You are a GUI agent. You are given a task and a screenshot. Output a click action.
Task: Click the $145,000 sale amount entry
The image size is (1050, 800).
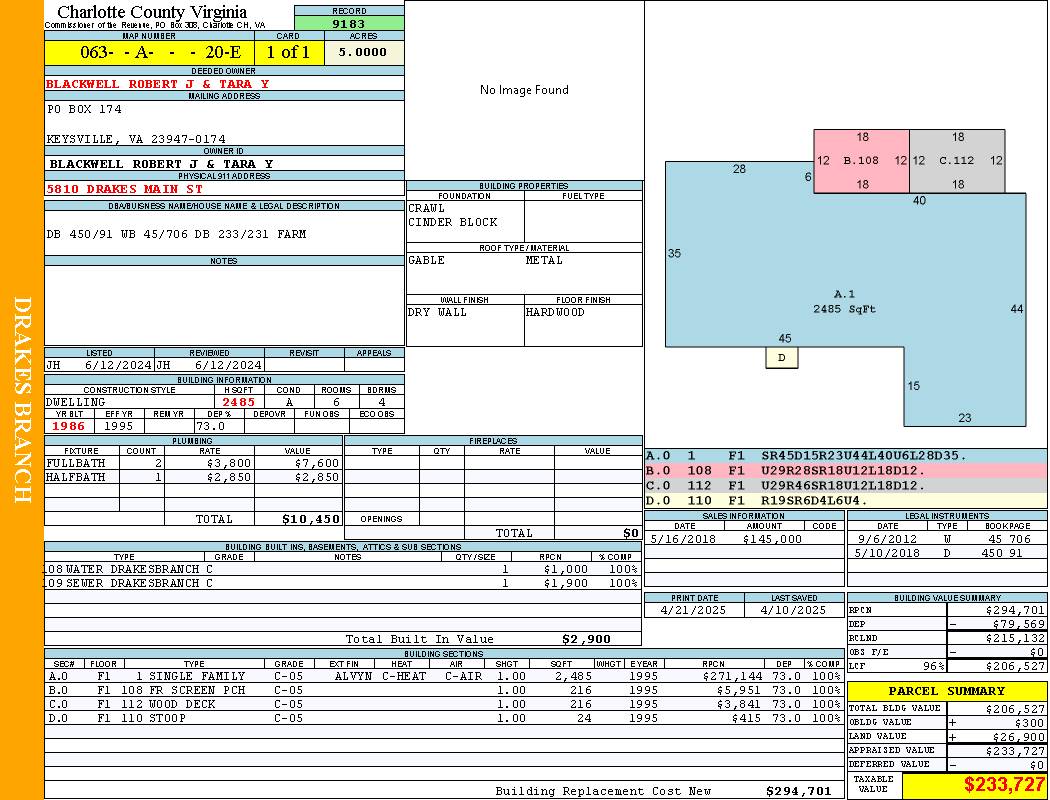772,539
